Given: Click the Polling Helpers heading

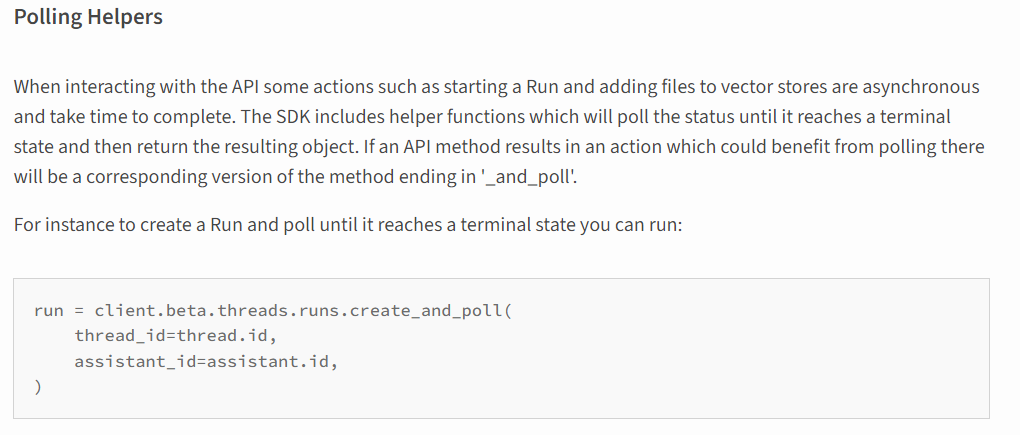Looking at the screenshot, I should coord(88,17).
